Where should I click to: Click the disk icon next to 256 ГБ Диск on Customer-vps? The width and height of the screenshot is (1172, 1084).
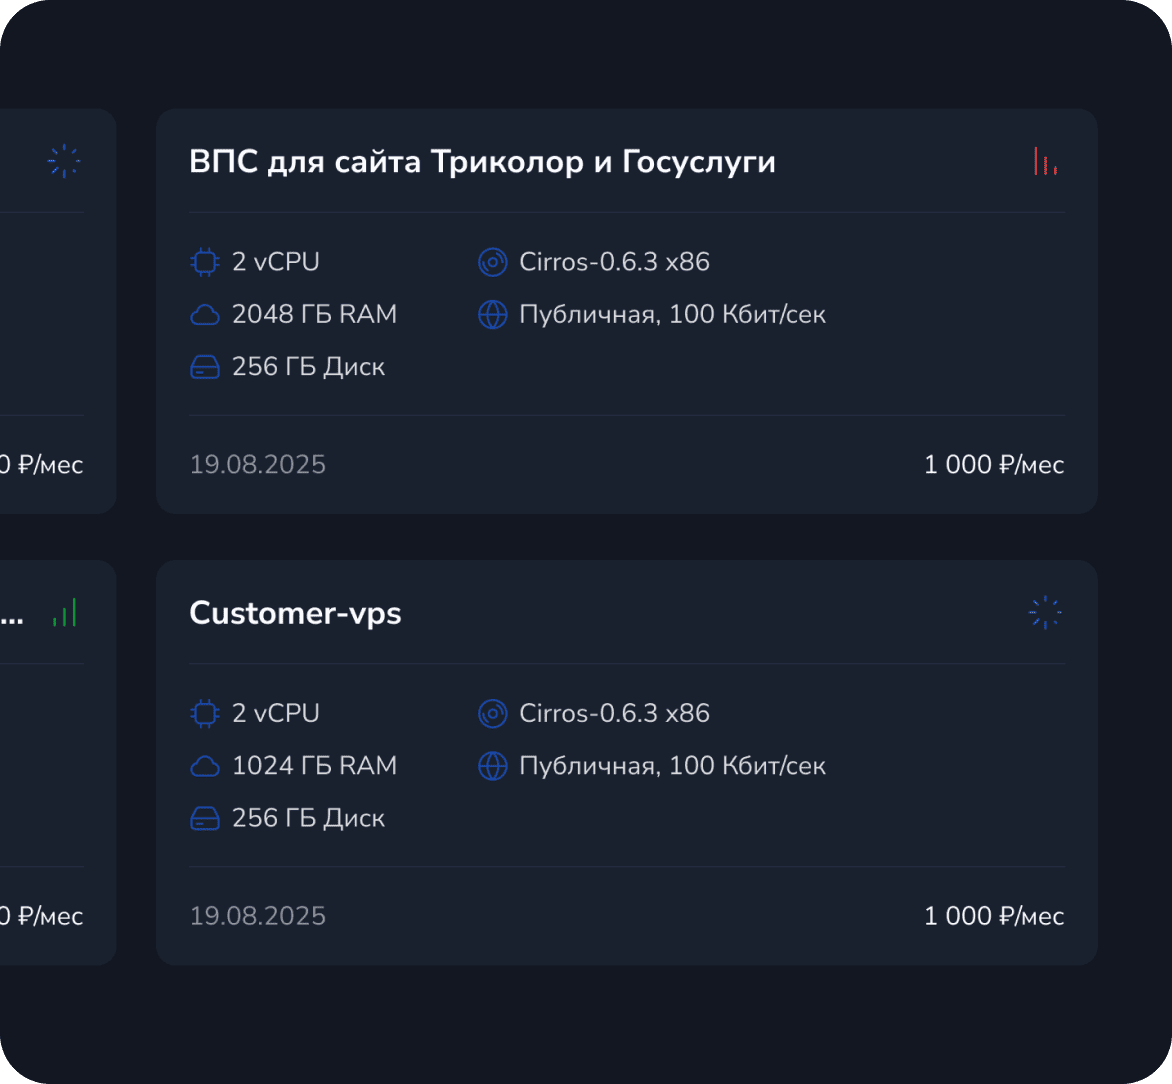[x=204, y=817]
